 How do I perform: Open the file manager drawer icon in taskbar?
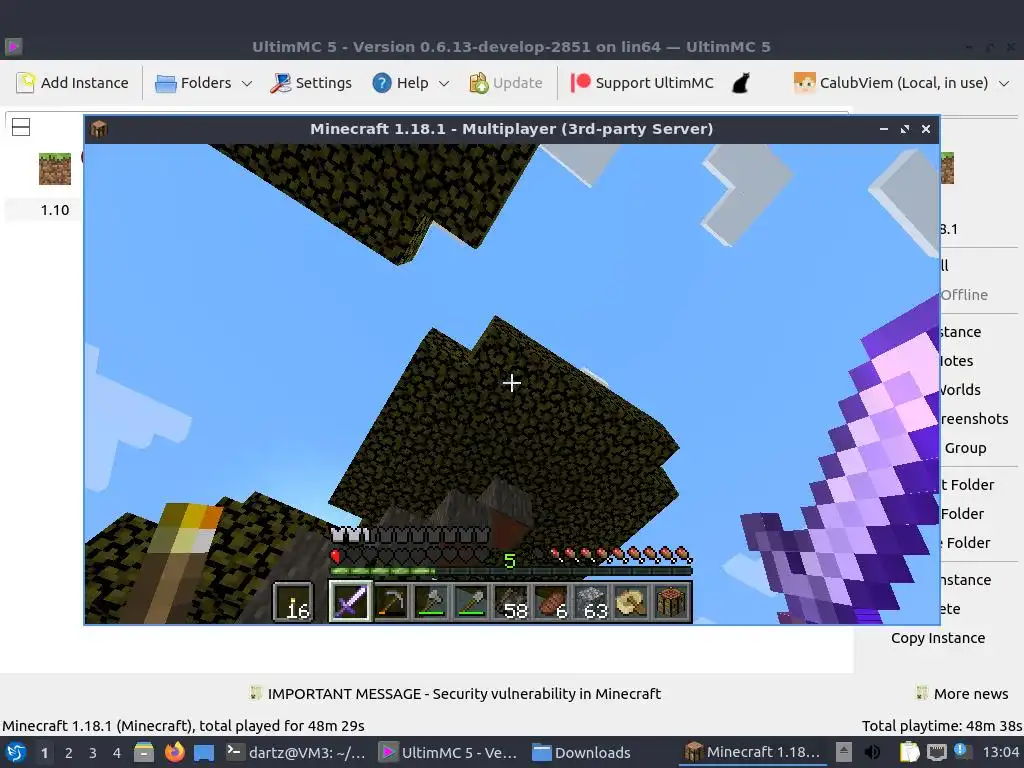(144, 753)
